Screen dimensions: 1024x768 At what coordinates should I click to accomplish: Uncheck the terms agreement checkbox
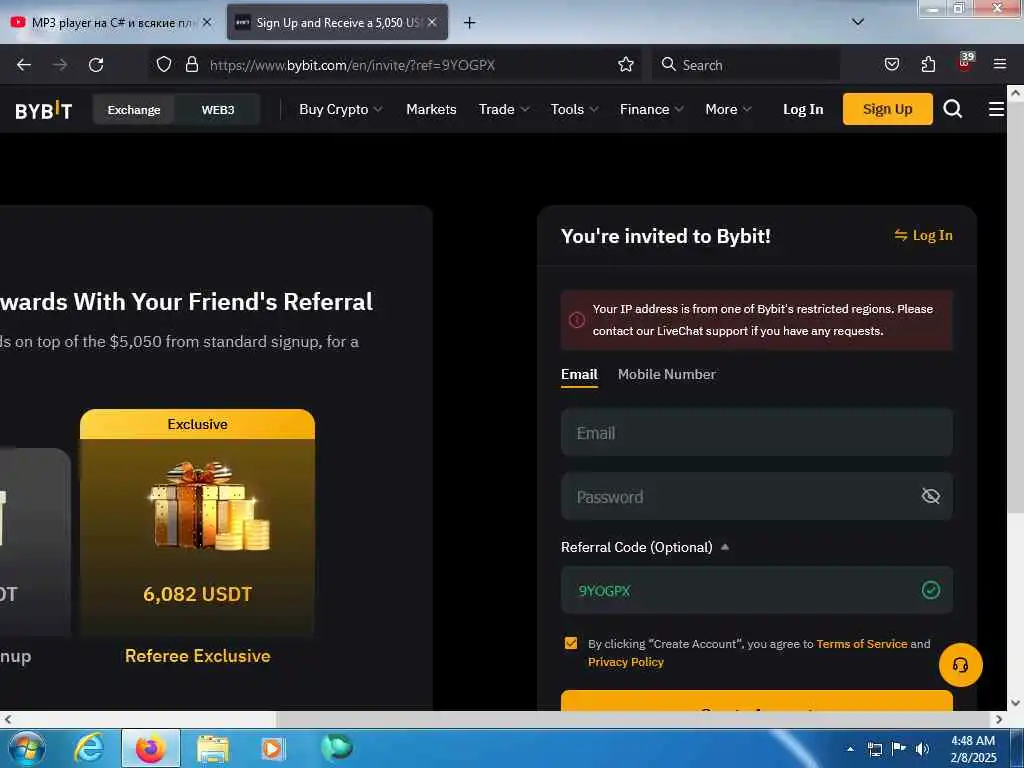(571, 643)
